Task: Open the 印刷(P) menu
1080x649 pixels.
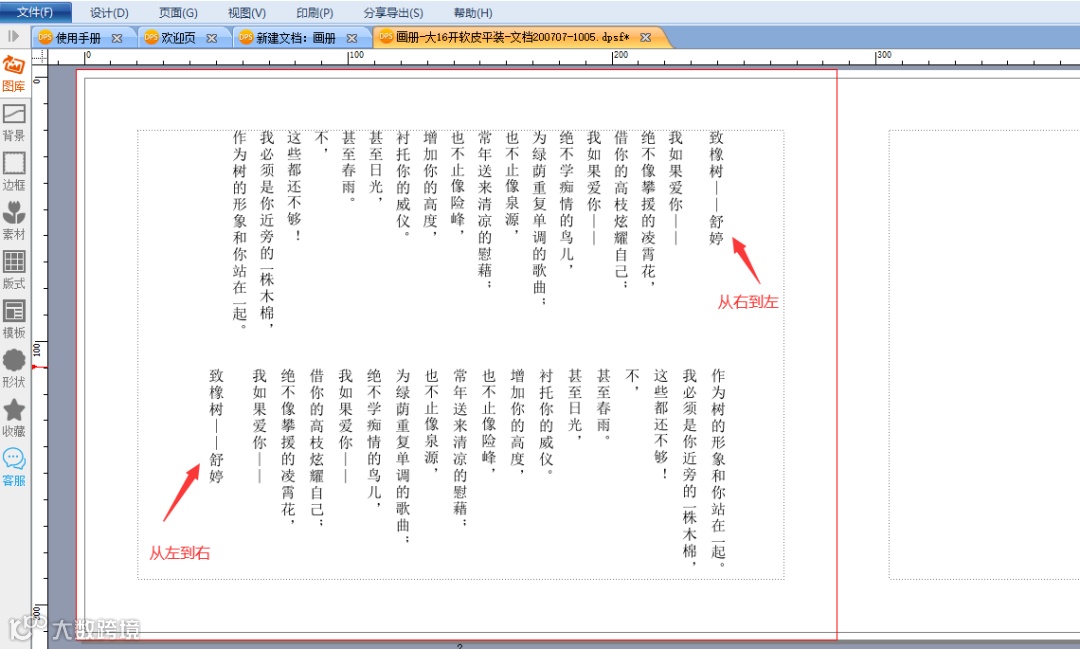Action: point(315,12)
